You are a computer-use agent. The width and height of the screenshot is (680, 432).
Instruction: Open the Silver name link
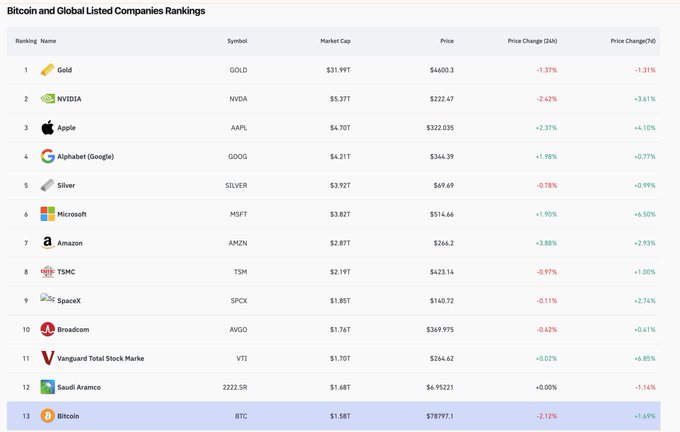pyautogui.click(x=66, y=185)
